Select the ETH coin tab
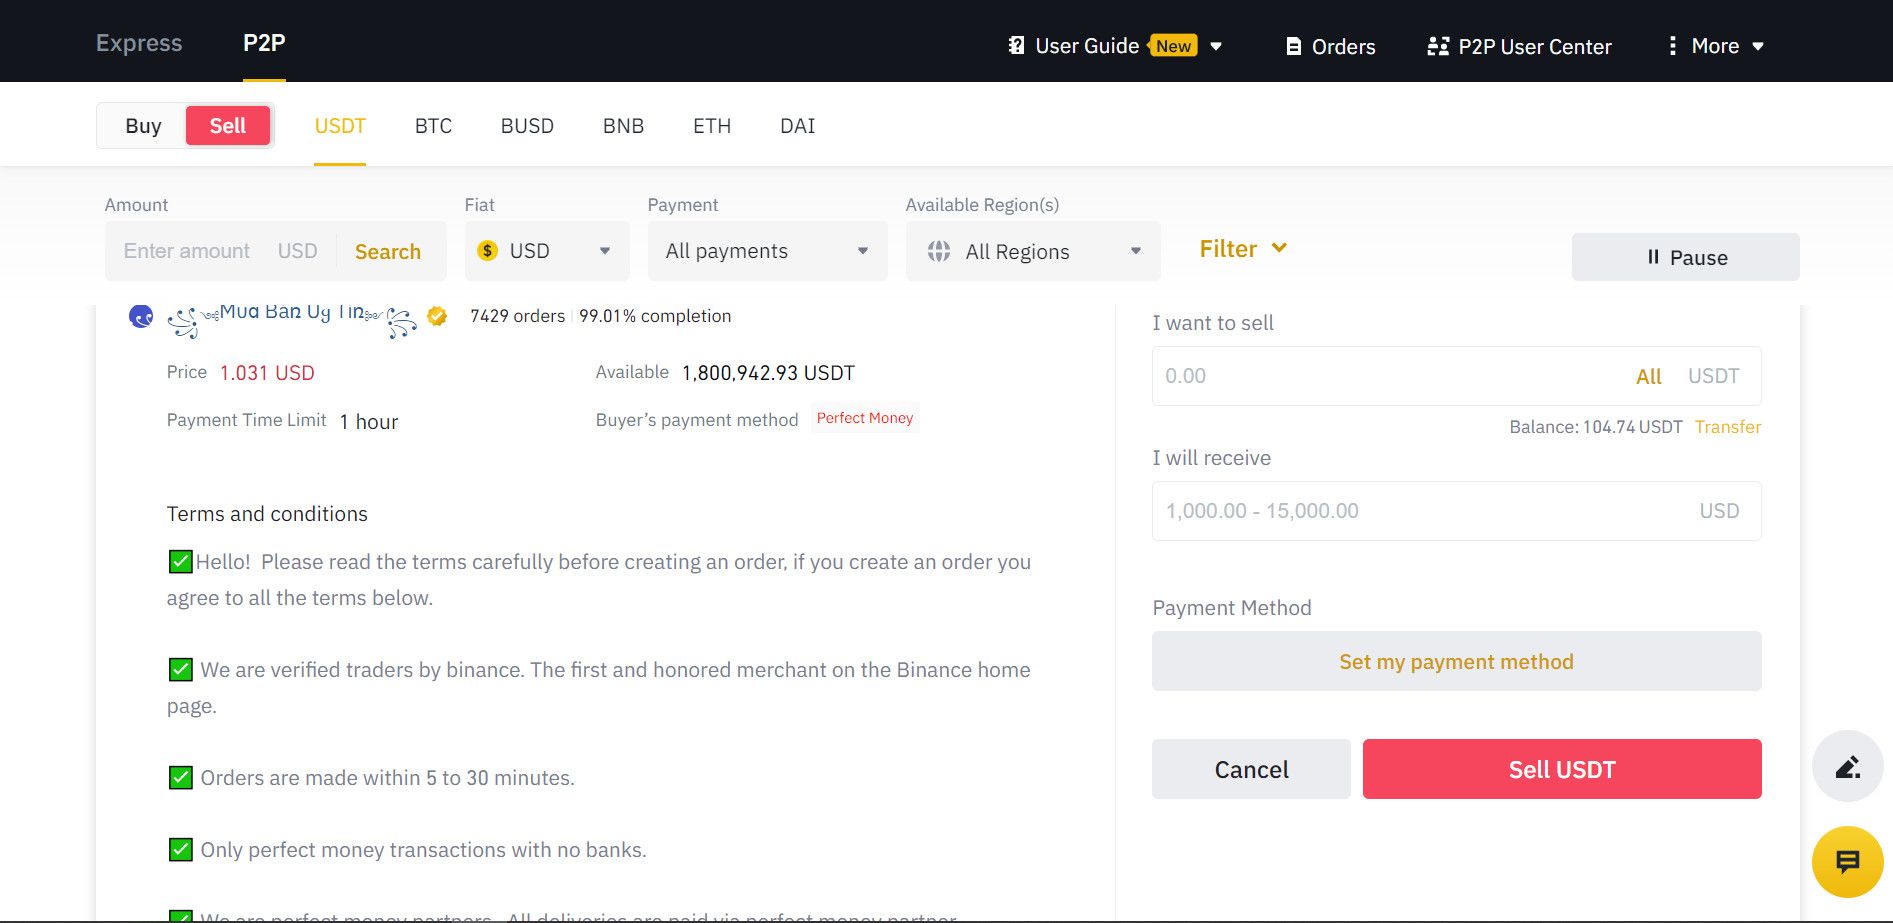This screenshot has height=923, width=1893. tap(712, 126)
